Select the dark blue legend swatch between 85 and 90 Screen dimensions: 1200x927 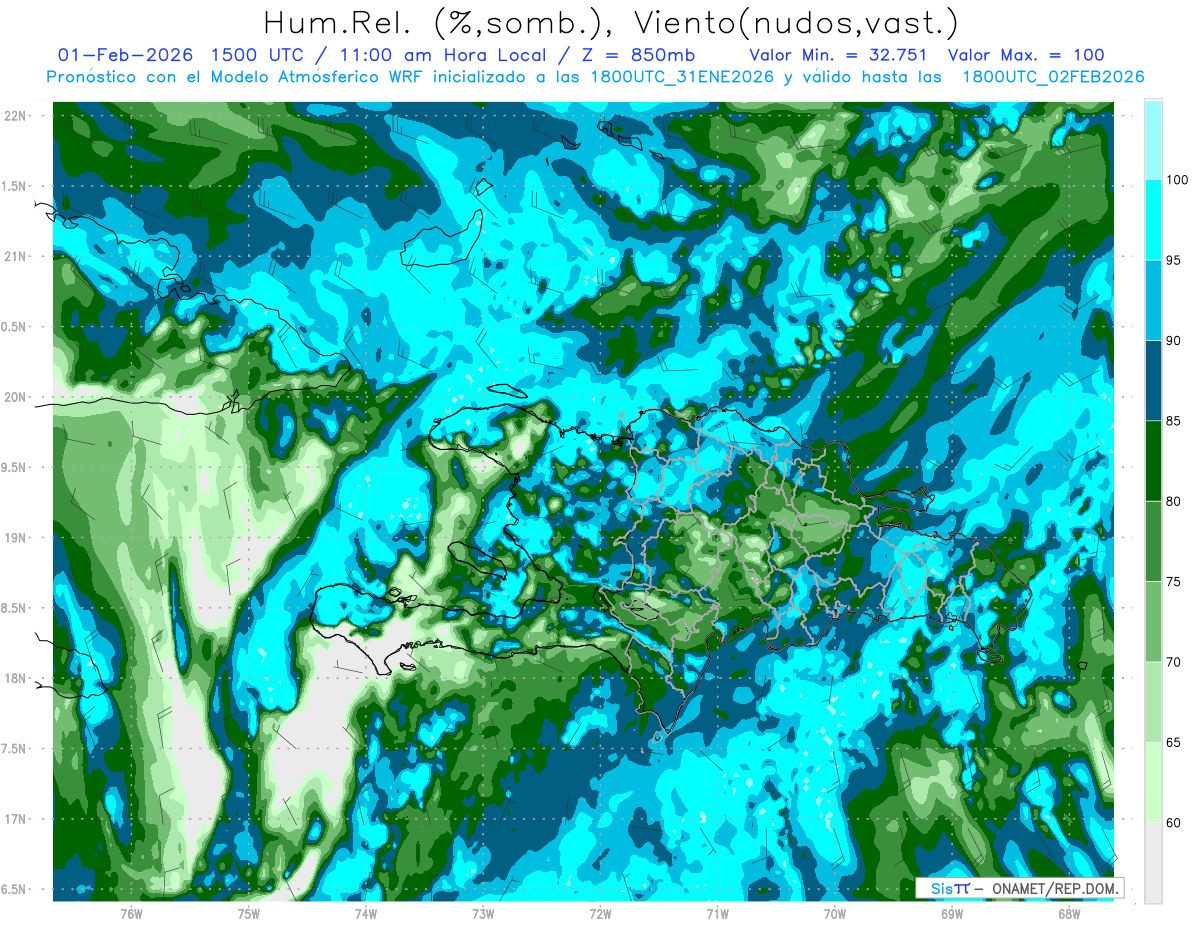(1153, 381)
